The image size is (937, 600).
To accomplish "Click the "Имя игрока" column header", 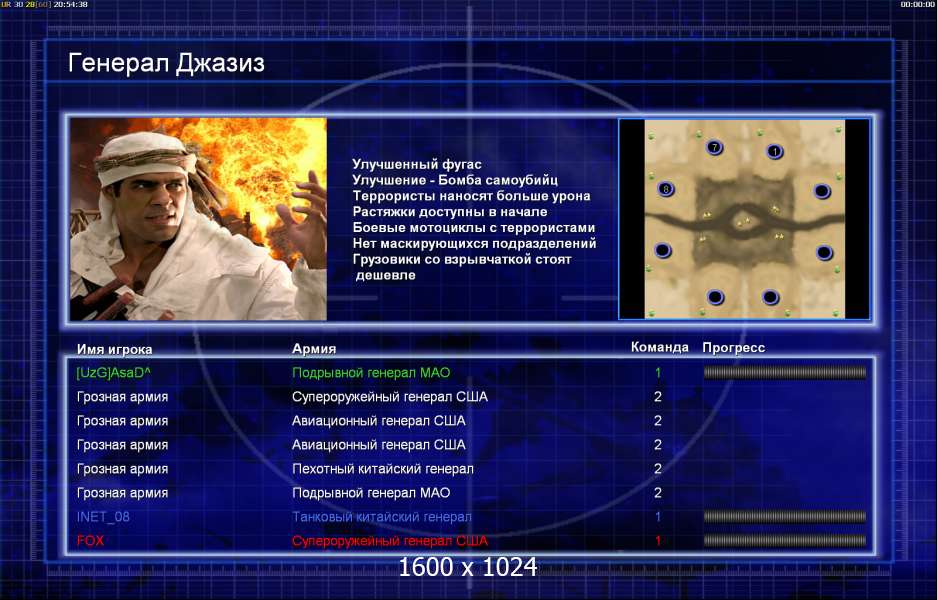I will coord(114,349).
